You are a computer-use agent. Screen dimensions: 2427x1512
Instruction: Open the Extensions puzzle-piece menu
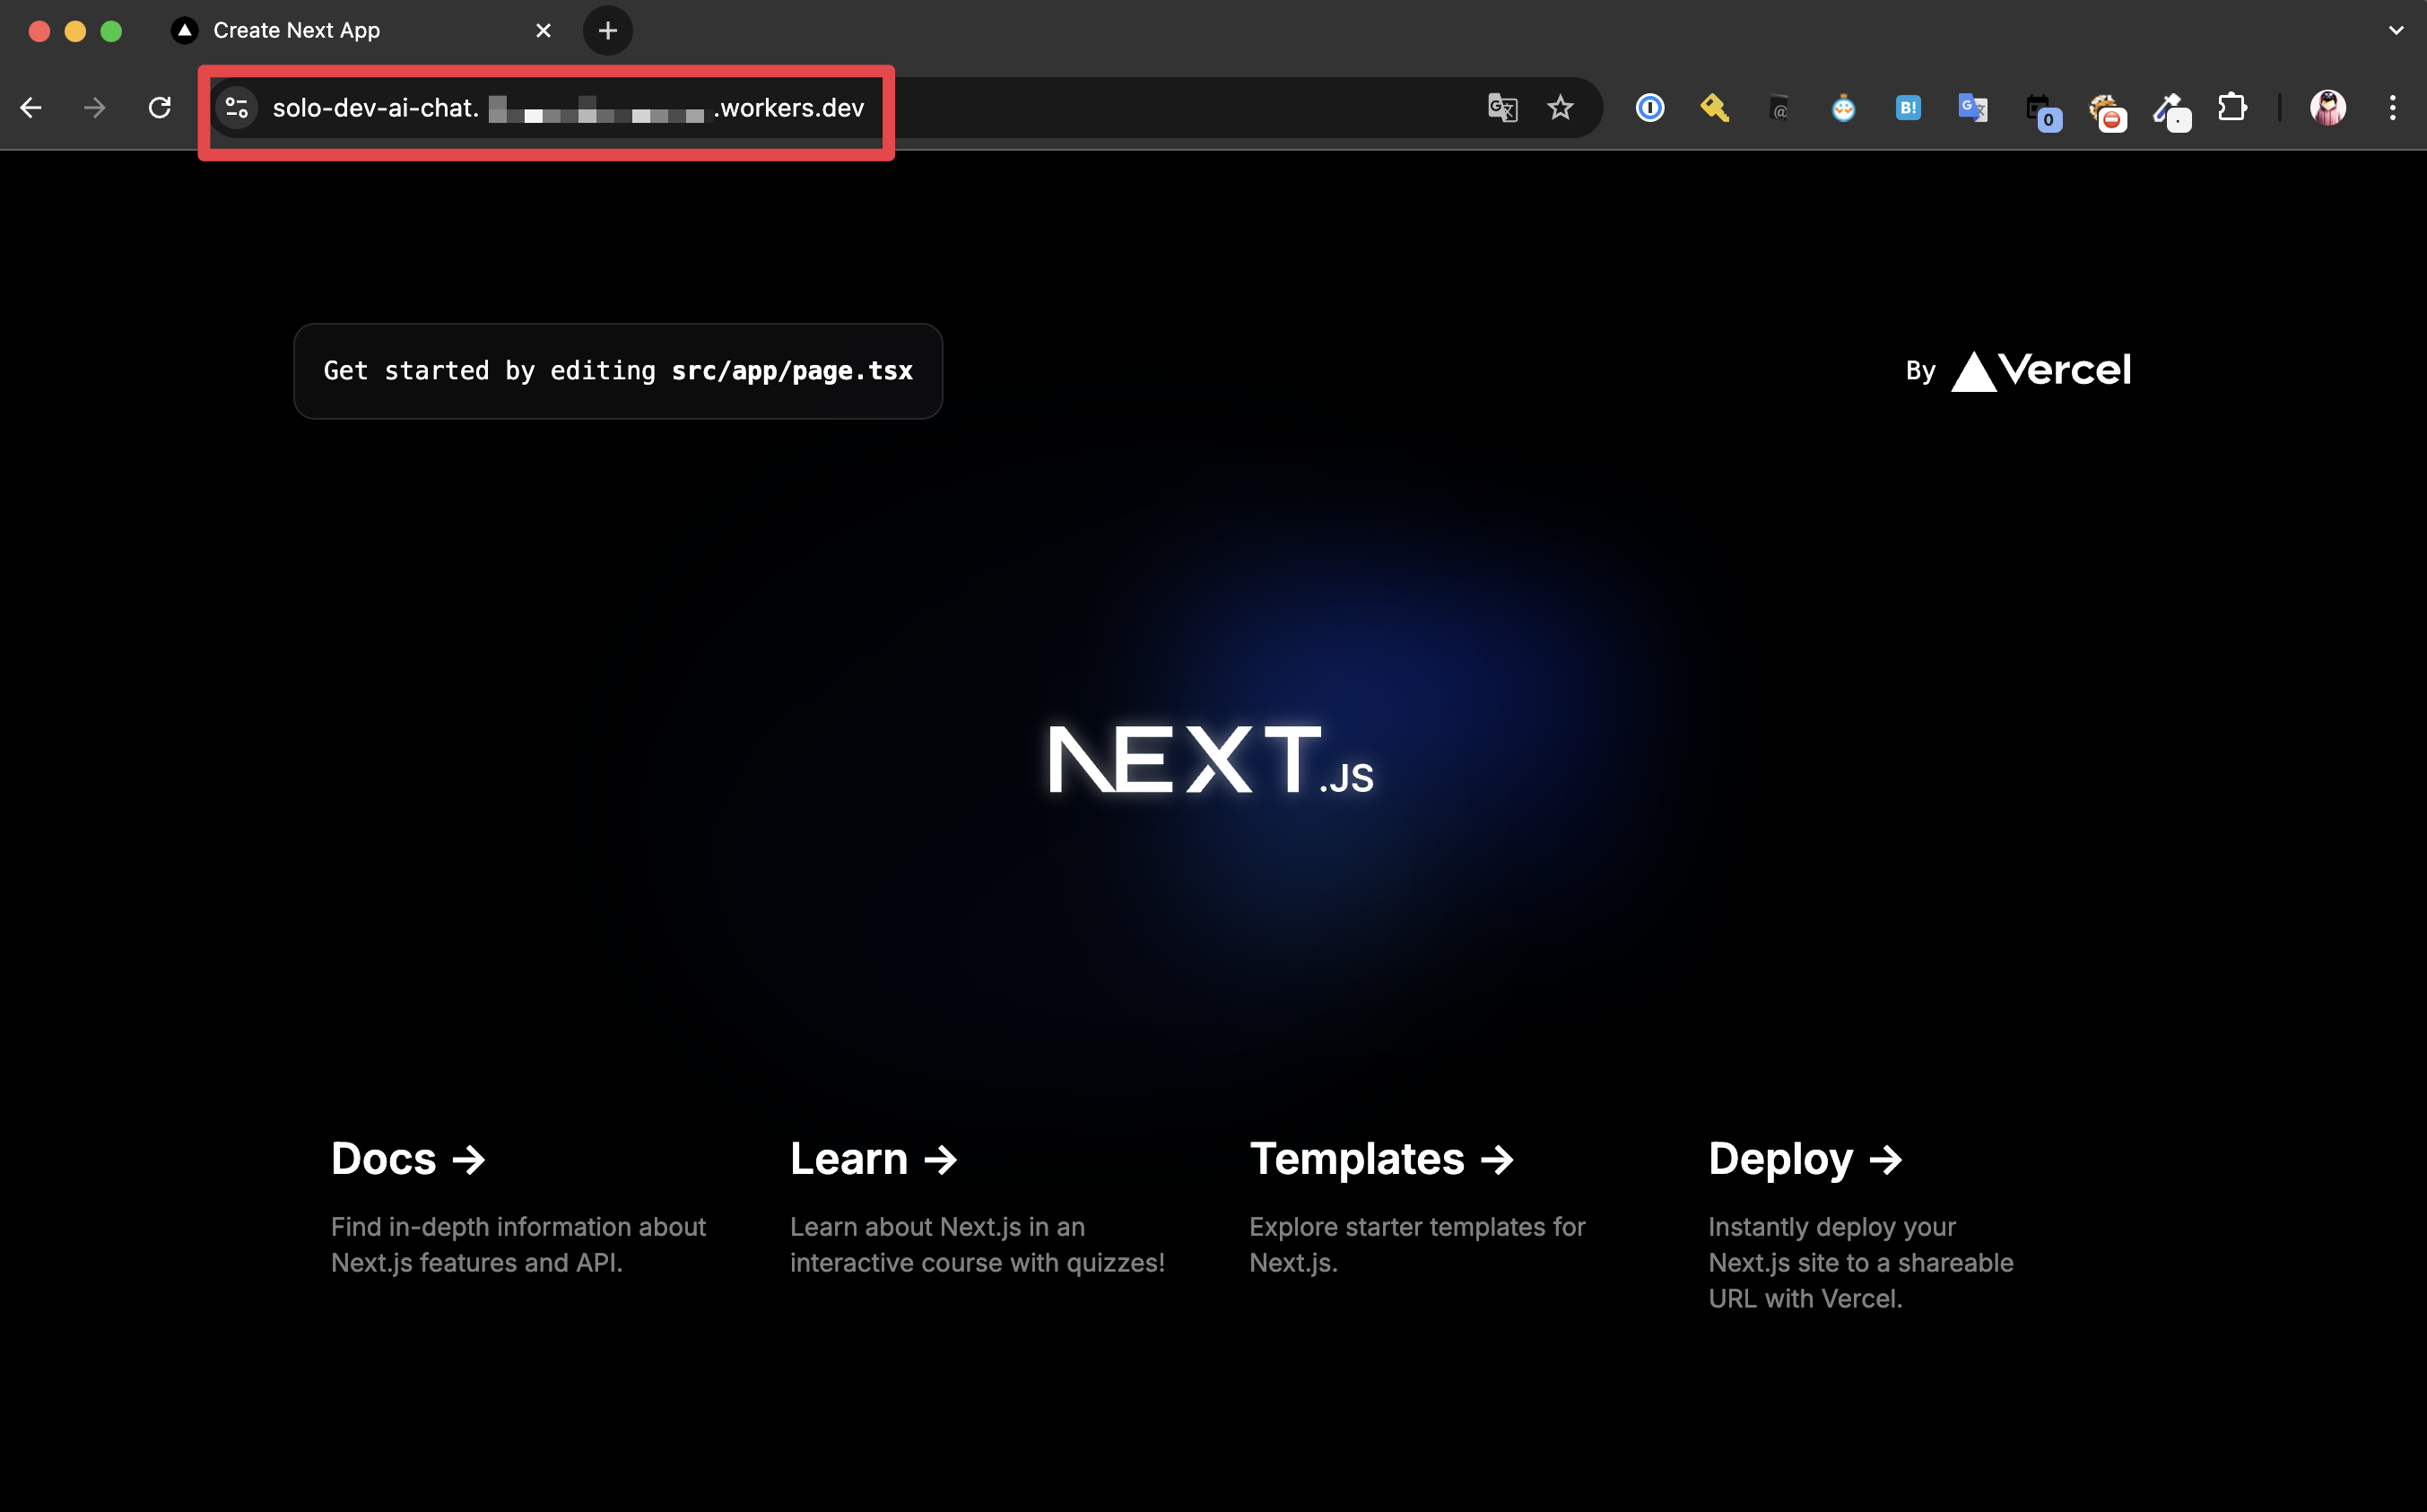[2232, 108]
